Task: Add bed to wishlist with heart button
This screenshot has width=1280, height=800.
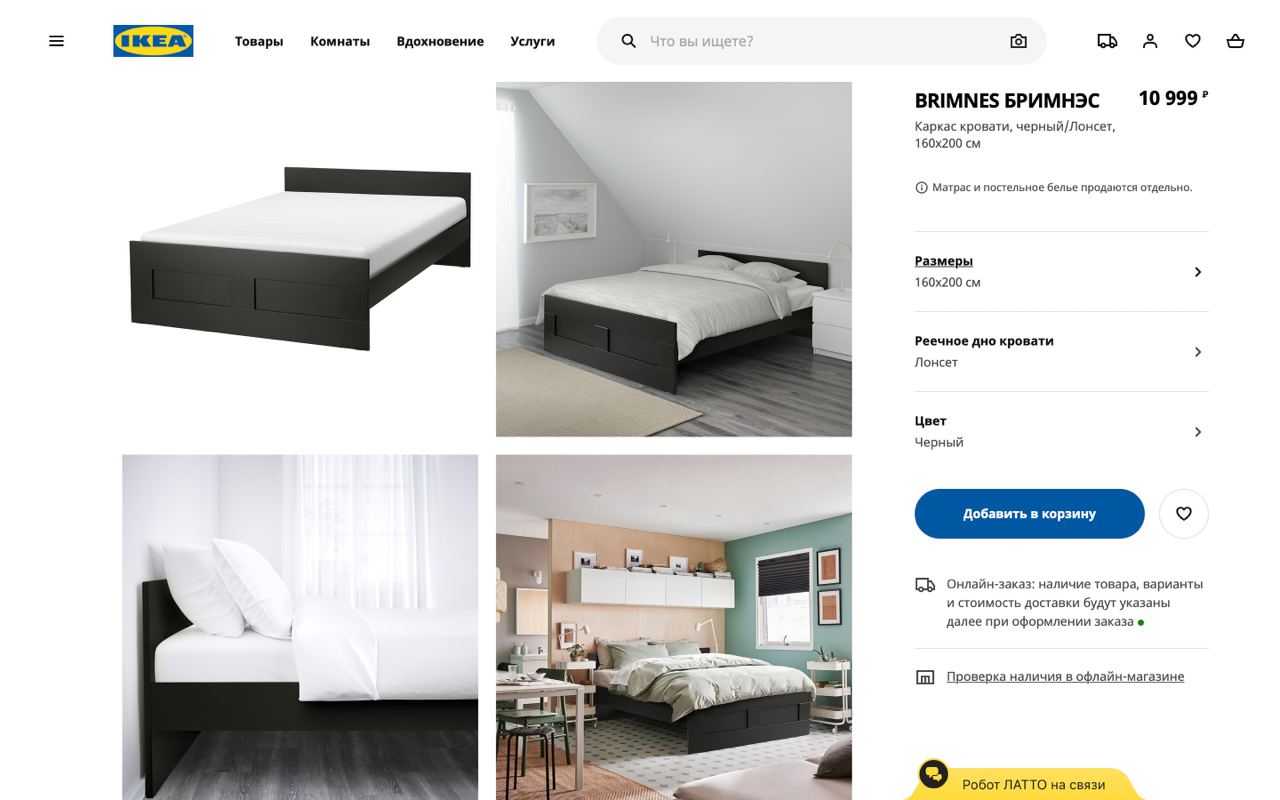Action: tap(1184, 514)
